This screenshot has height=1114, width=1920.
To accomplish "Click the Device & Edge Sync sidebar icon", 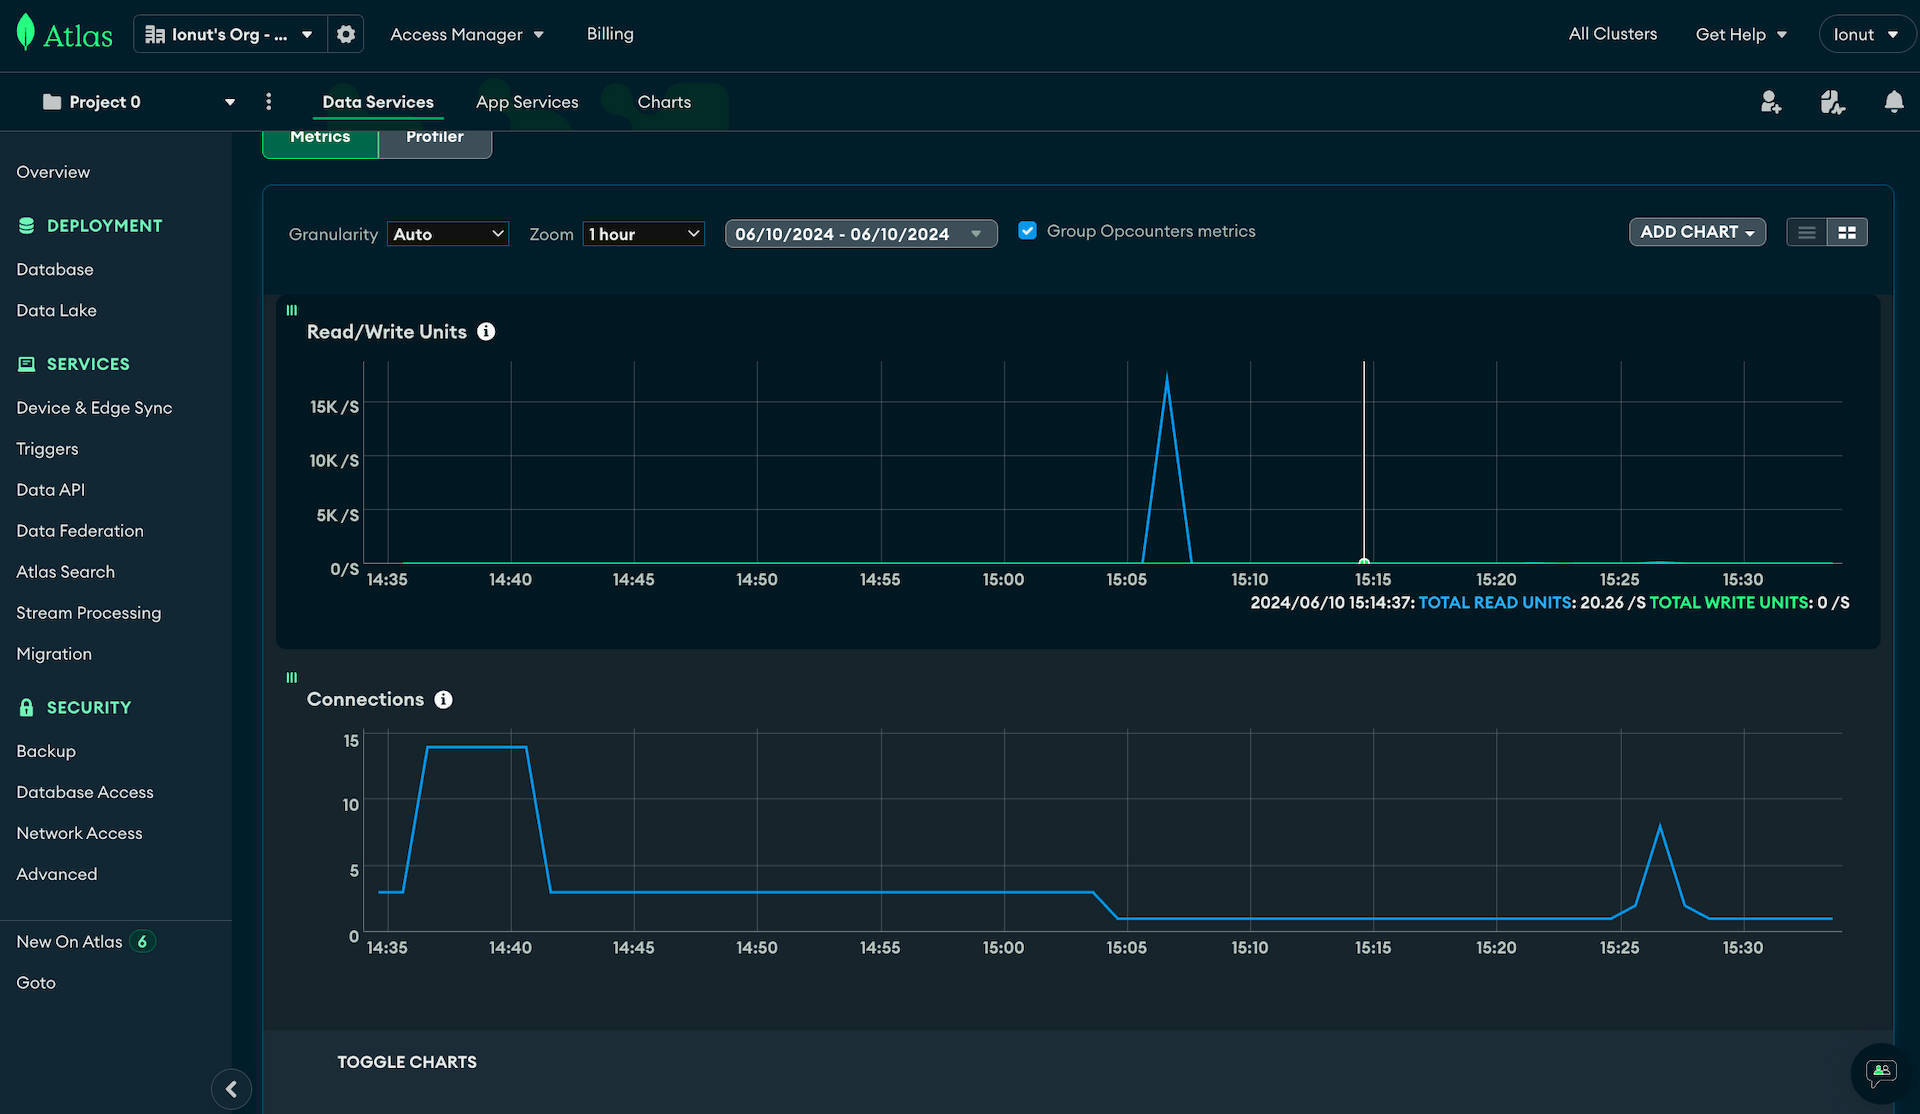I will tap(94, 407).
